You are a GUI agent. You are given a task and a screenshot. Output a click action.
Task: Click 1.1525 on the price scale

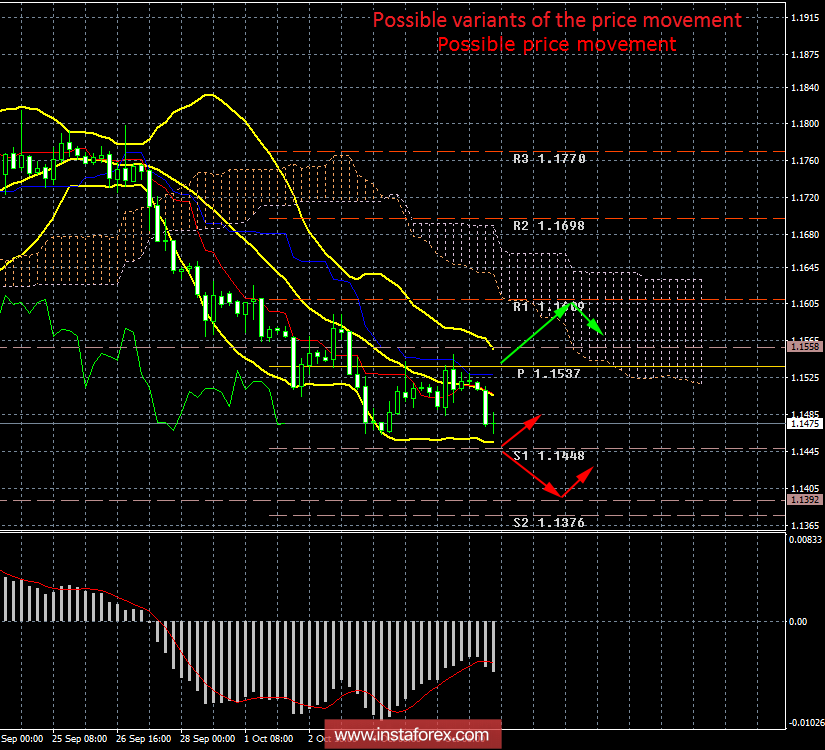(805, 378)
